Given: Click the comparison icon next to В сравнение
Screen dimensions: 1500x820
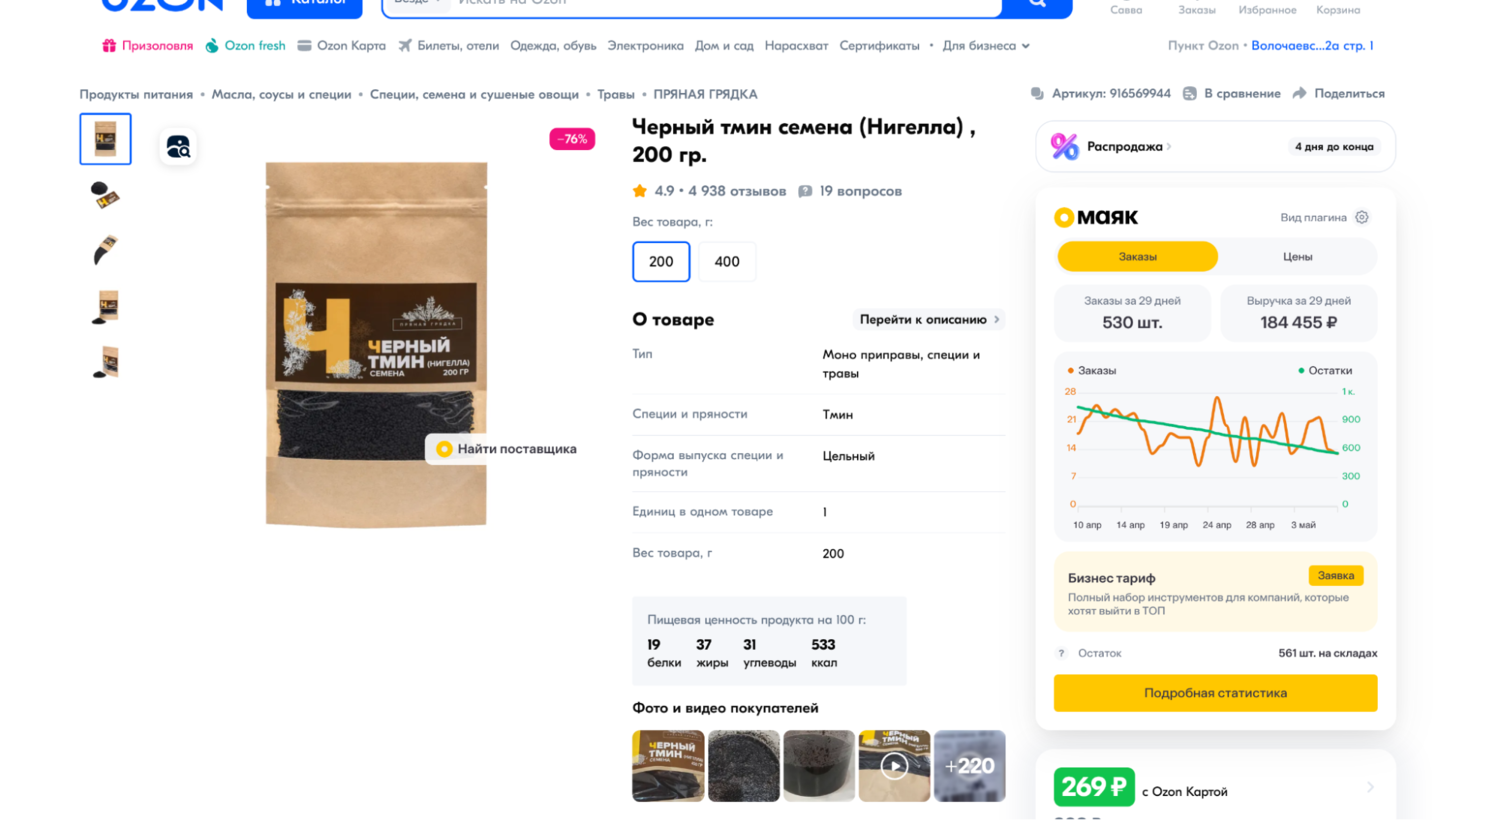Looking at the screenshot, I should tap(1189, 93).
